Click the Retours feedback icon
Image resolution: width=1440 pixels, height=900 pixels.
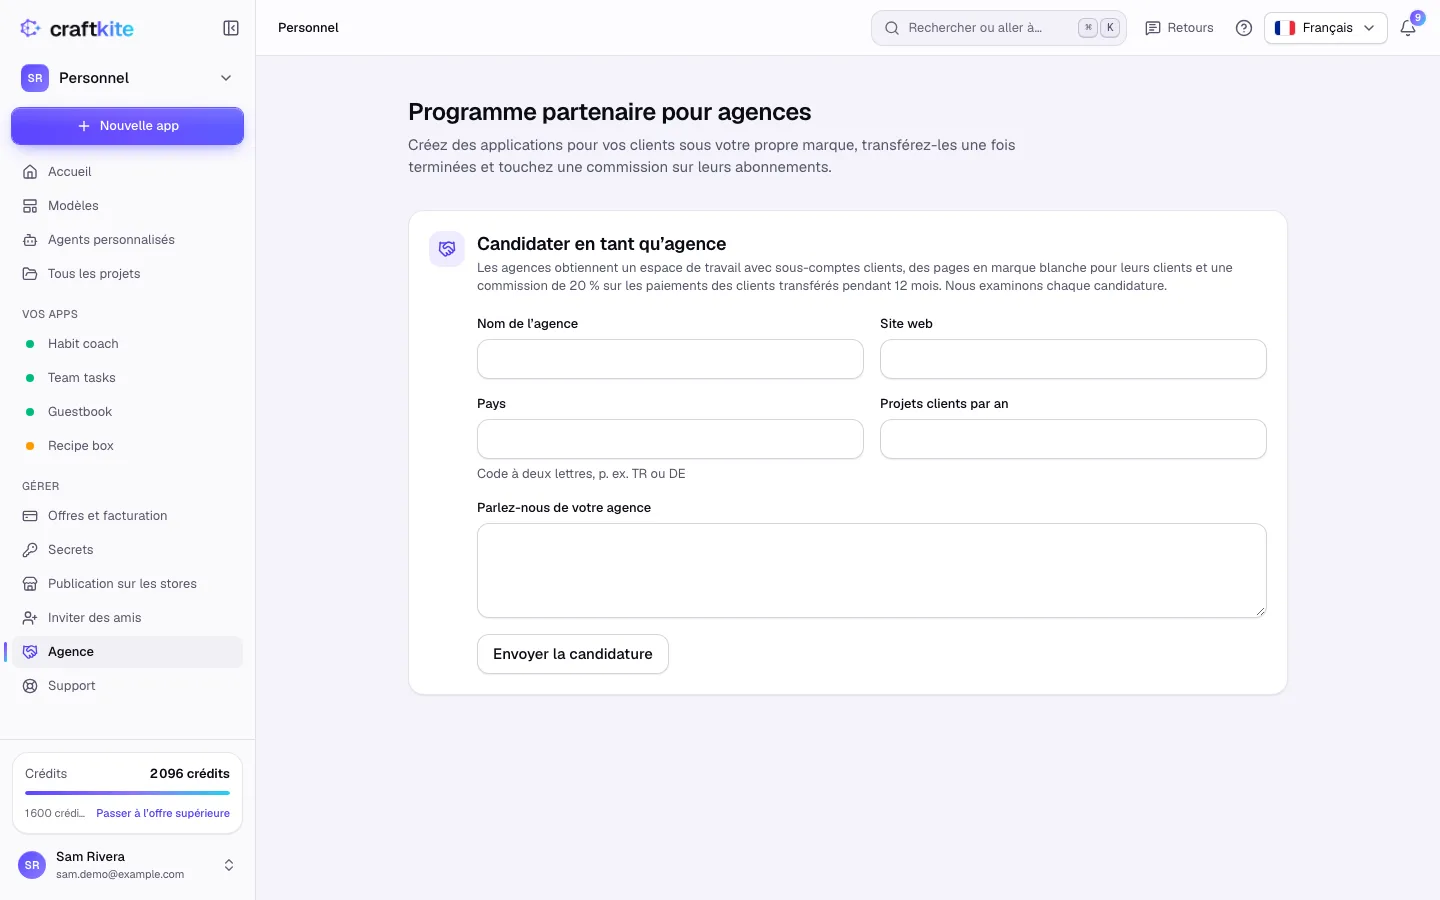1153,28
